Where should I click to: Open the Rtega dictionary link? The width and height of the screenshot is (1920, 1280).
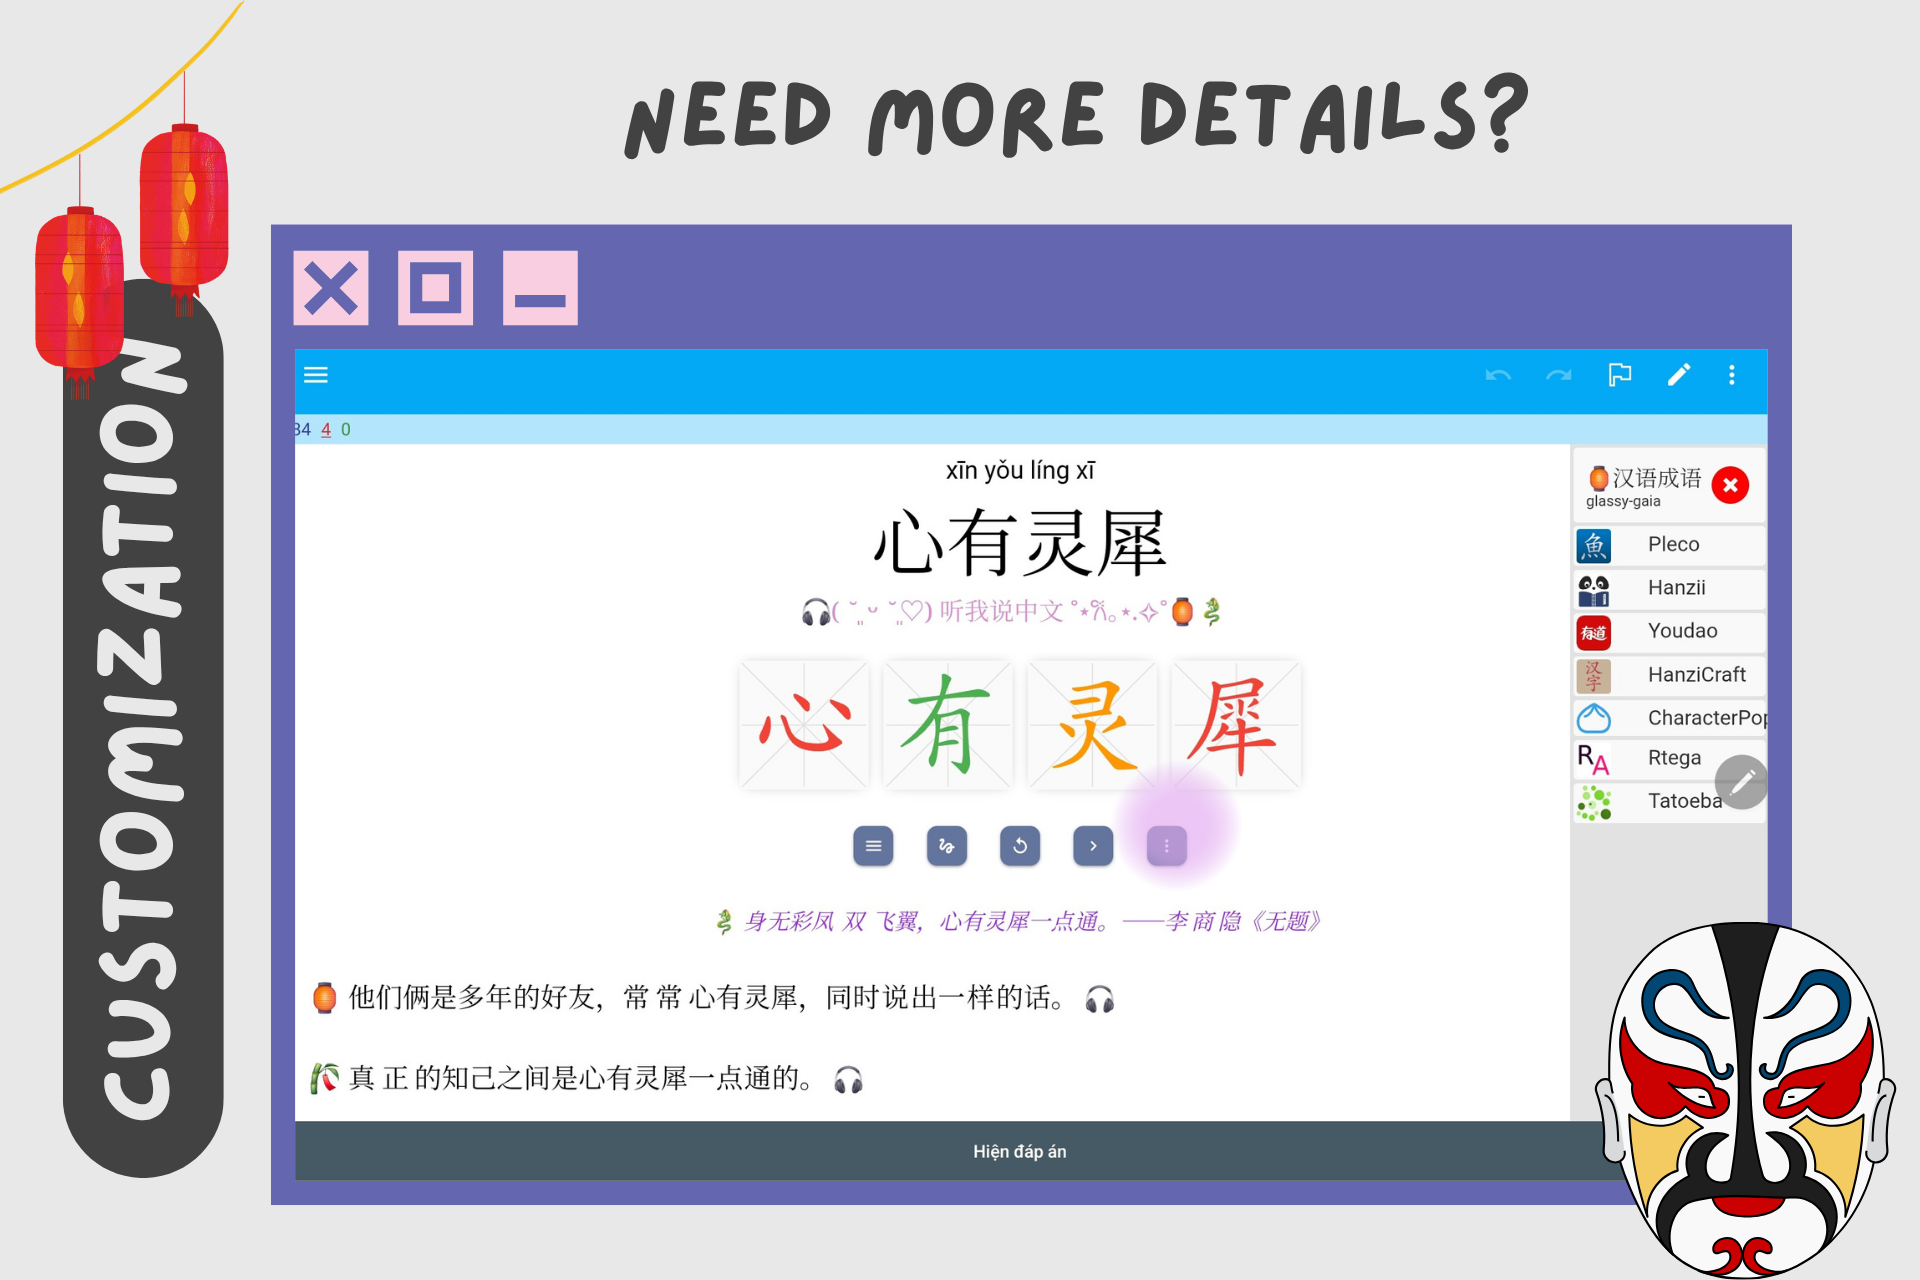tap(1673, 758)
